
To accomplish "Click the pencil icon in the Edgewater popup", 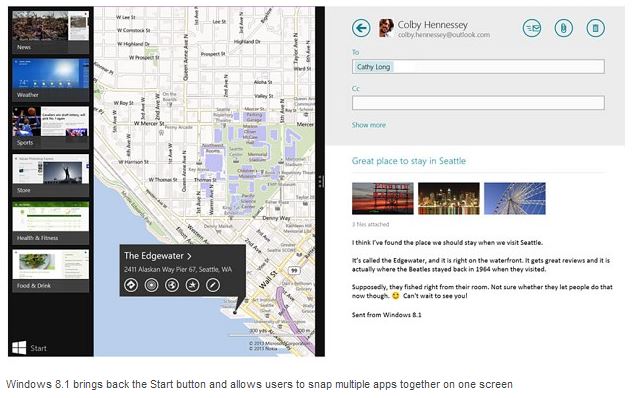I will (213, 285).
